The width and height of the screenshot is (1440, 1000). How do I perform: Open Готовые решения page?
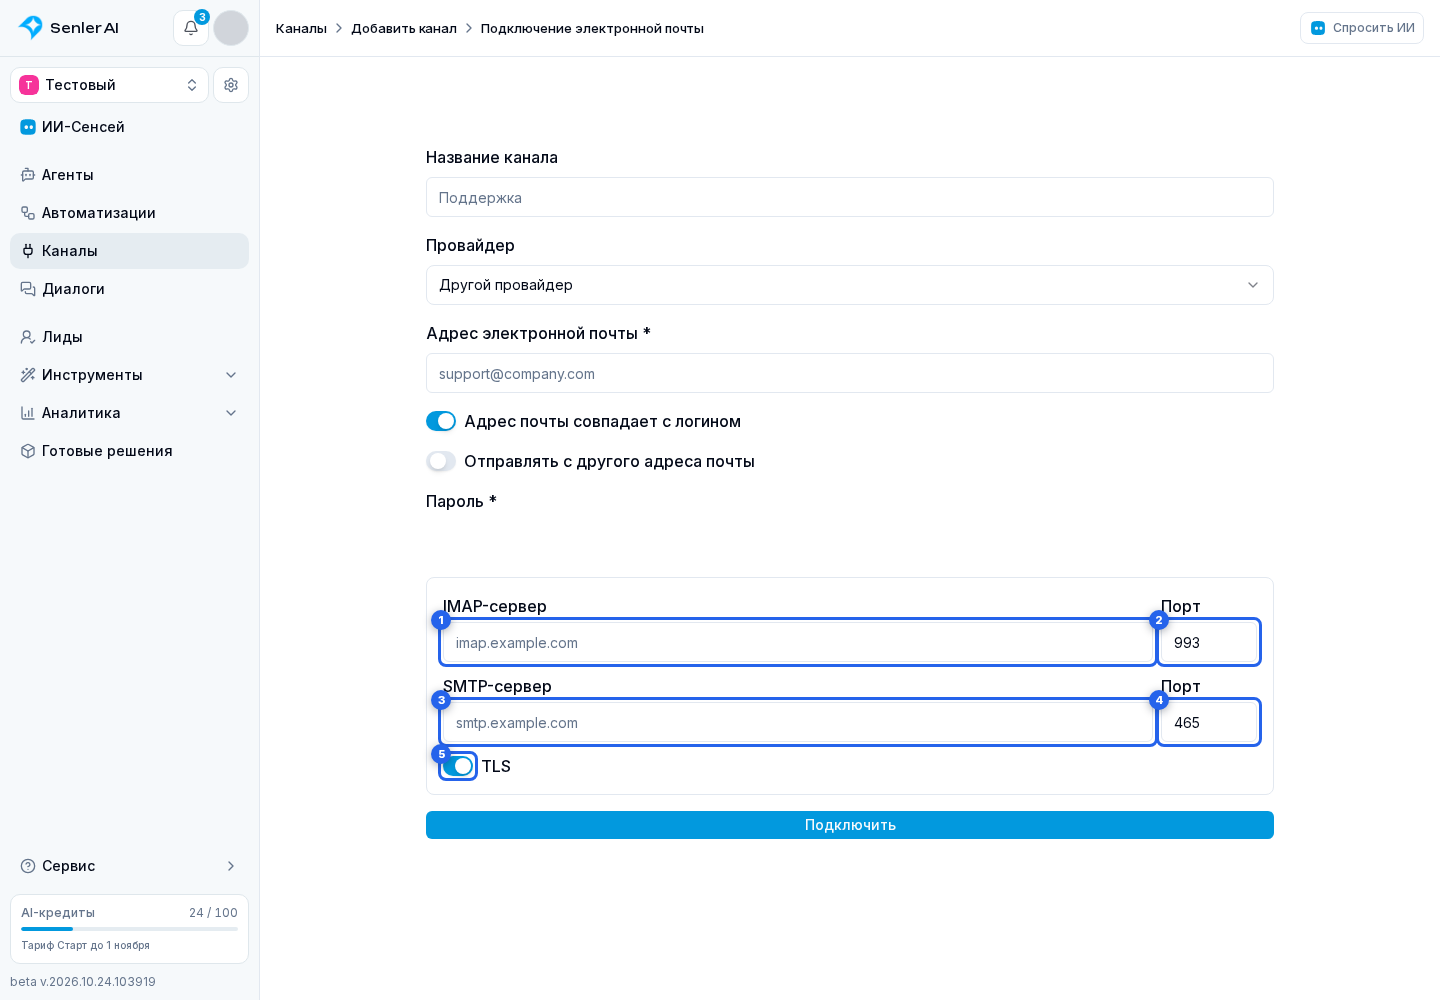point(129,451)
